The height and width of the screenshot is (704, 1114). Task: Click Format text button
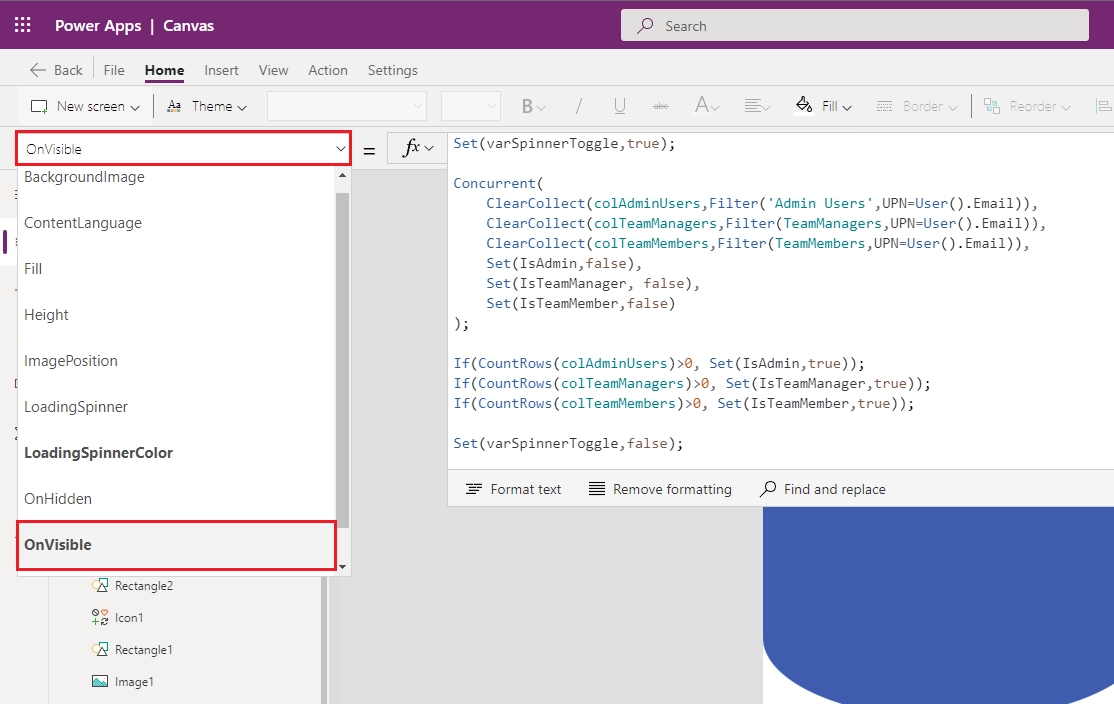click(514, 489)
